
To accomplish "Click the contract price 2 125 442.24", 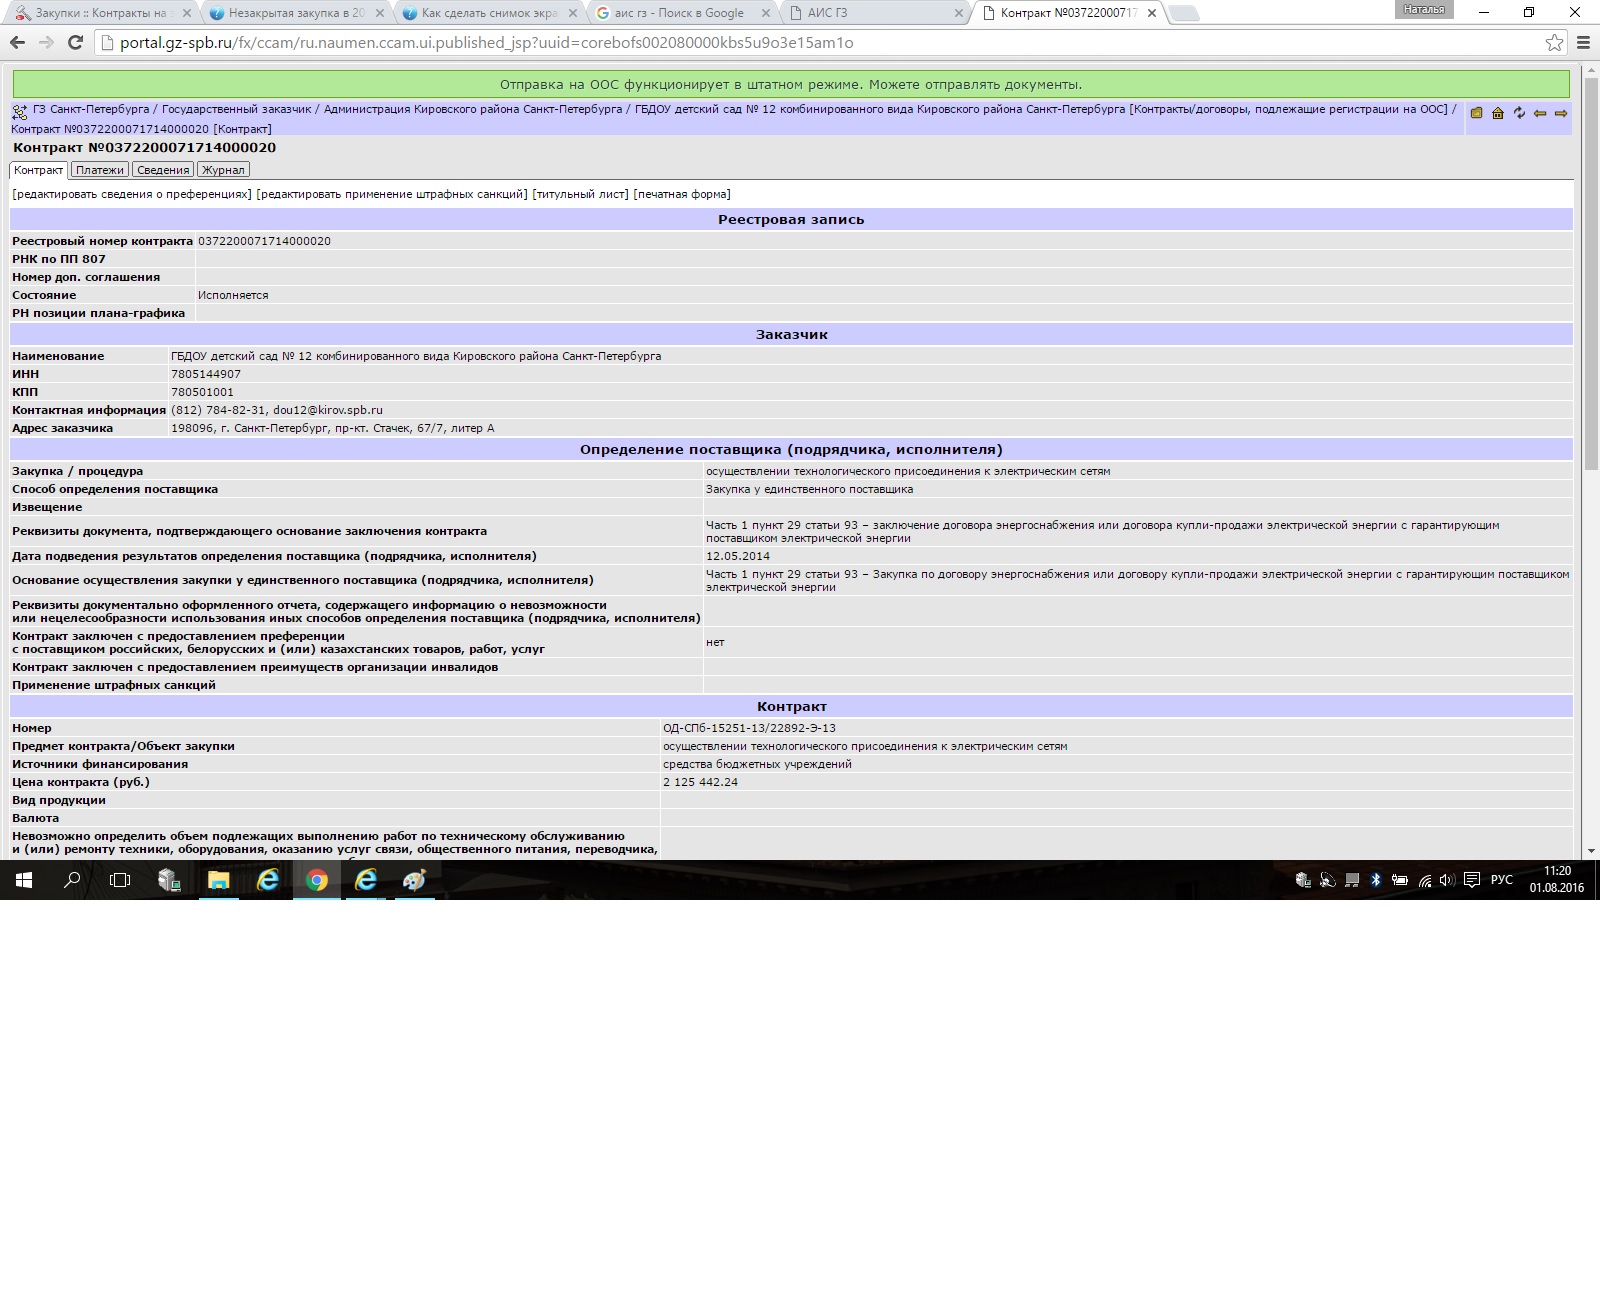I will point(700,782).
